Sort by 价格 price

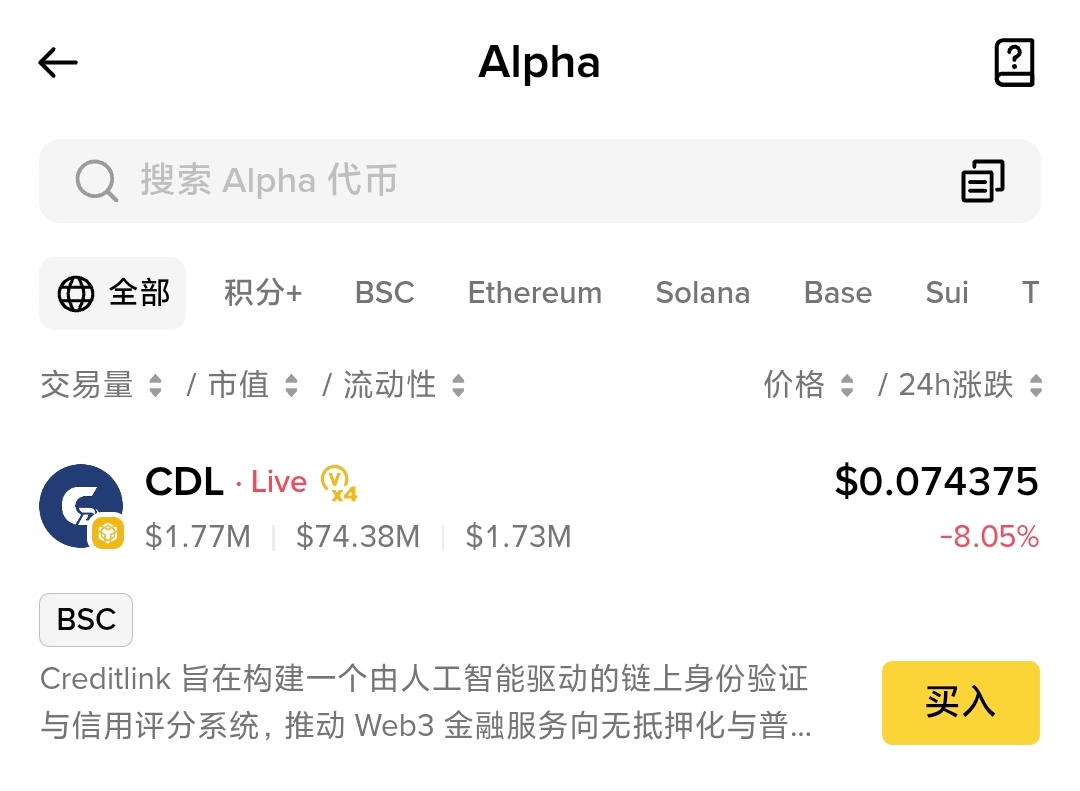coord(808,385)
